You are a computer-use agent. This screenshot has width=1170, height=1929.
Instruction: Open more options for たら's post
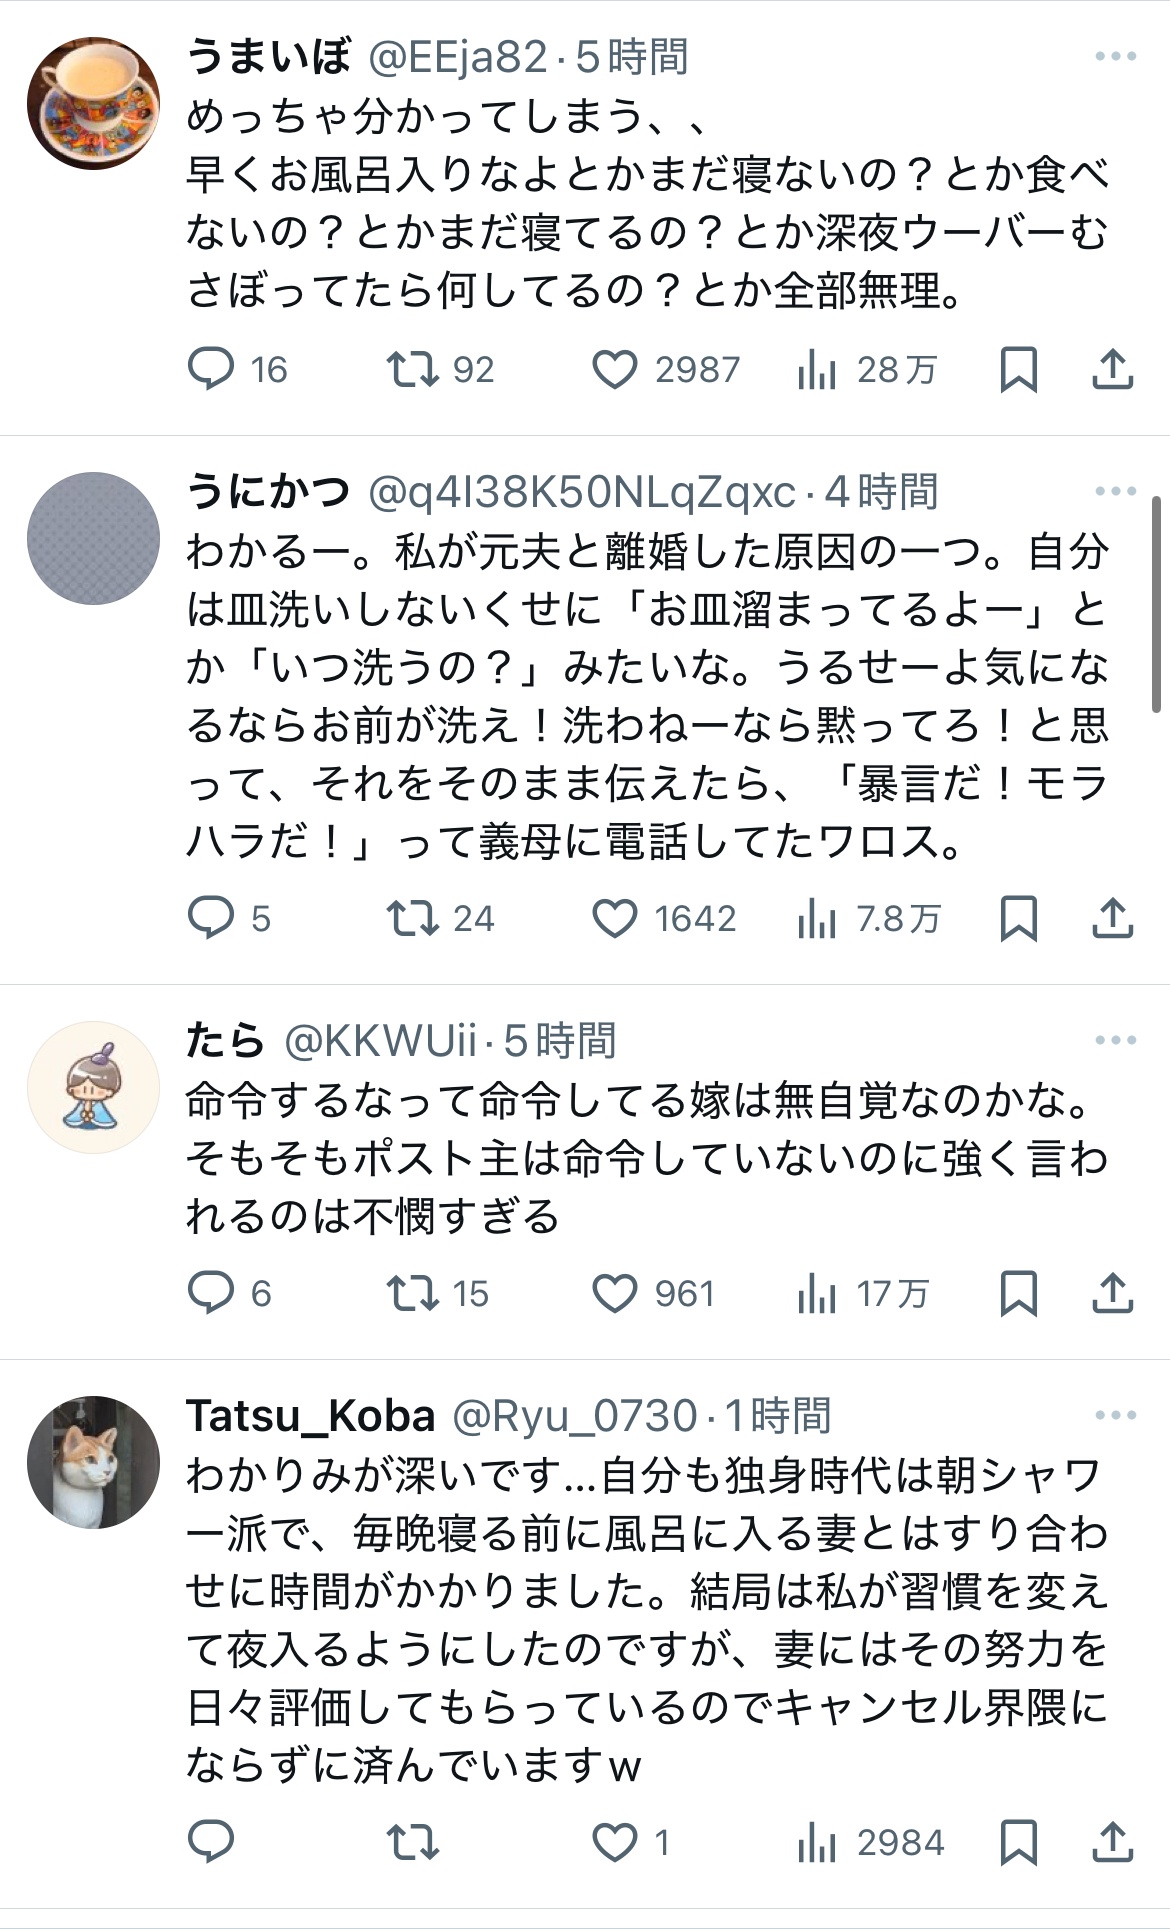coord(1115,1041)
